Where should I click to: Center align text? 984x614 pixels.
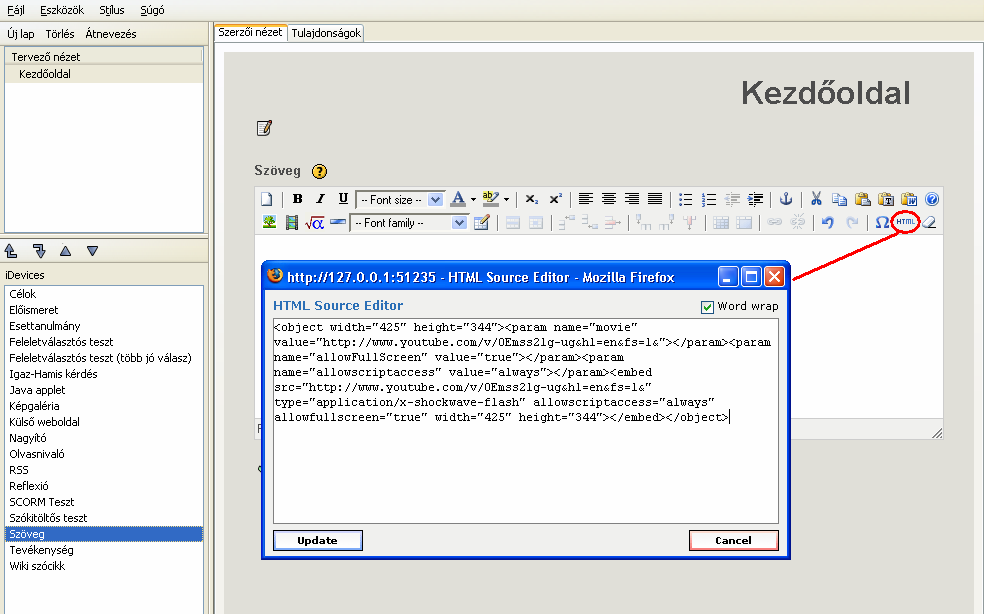609,199
